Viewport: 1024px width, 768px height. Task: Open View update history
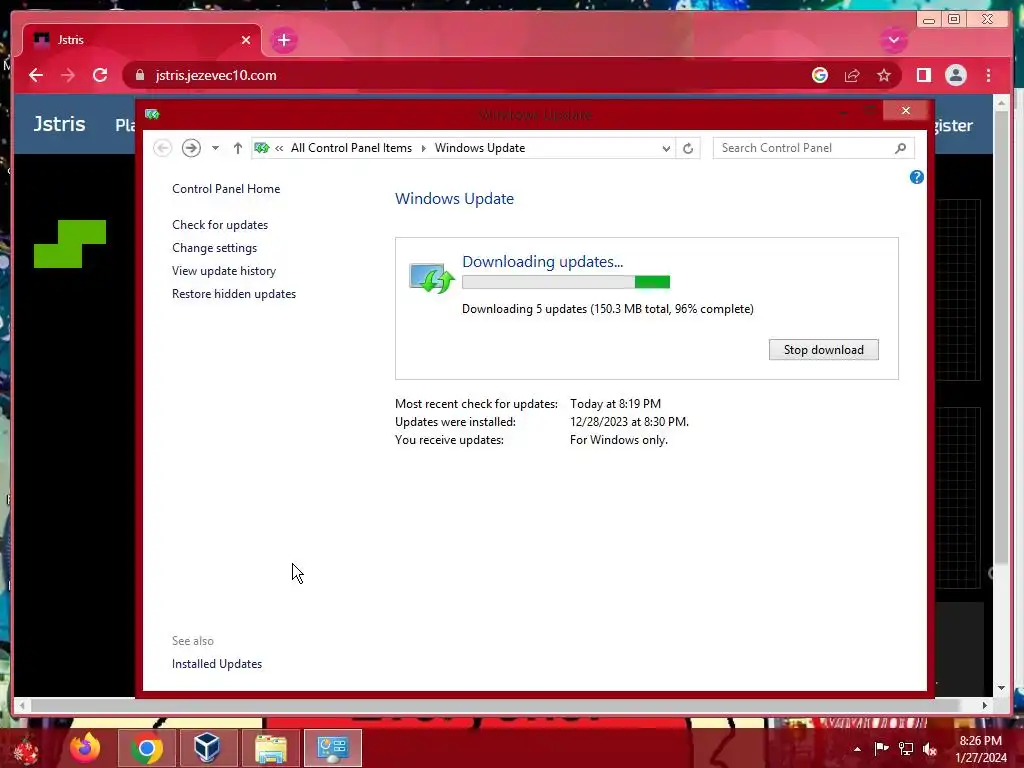point(224,271)
